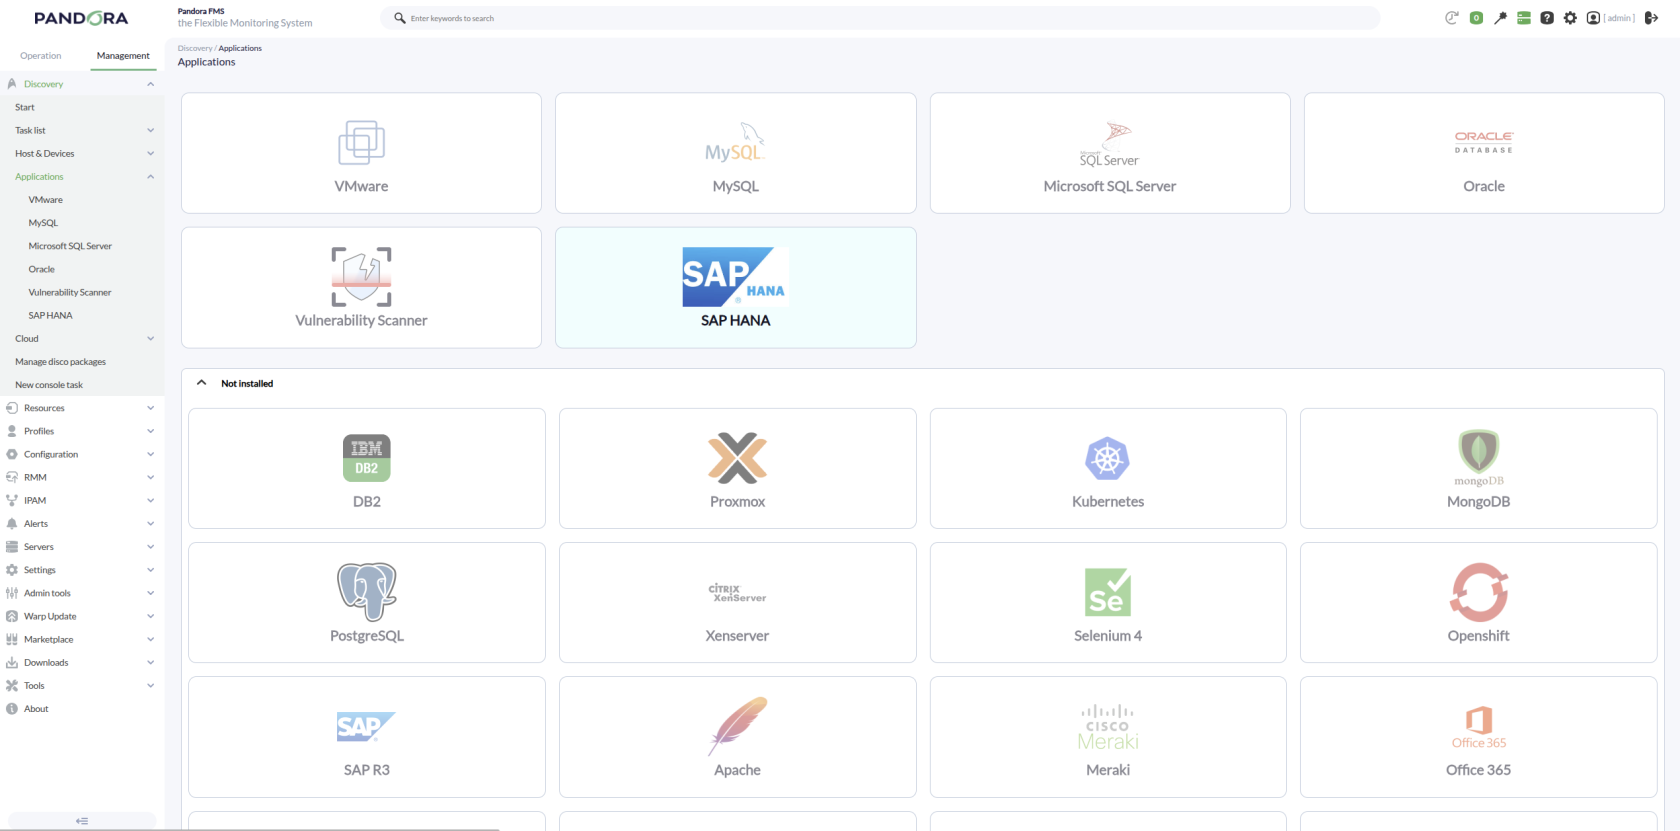
Task: Open the About page from sidebar
Action: [36, 709]
